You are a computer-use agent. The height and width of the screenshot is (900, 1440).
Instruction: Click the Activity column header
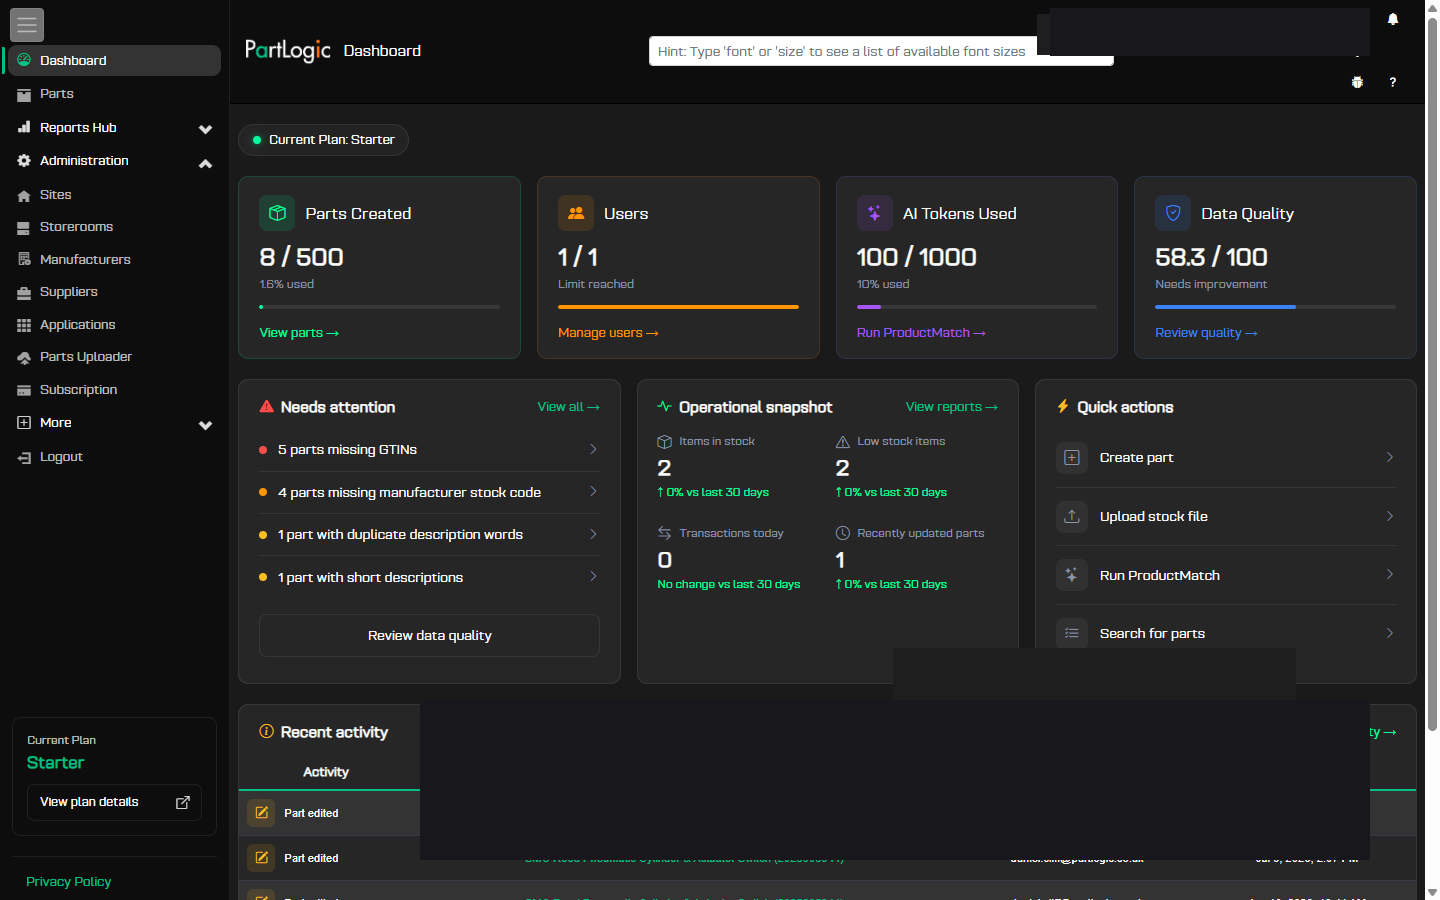[x=326, y=772]
